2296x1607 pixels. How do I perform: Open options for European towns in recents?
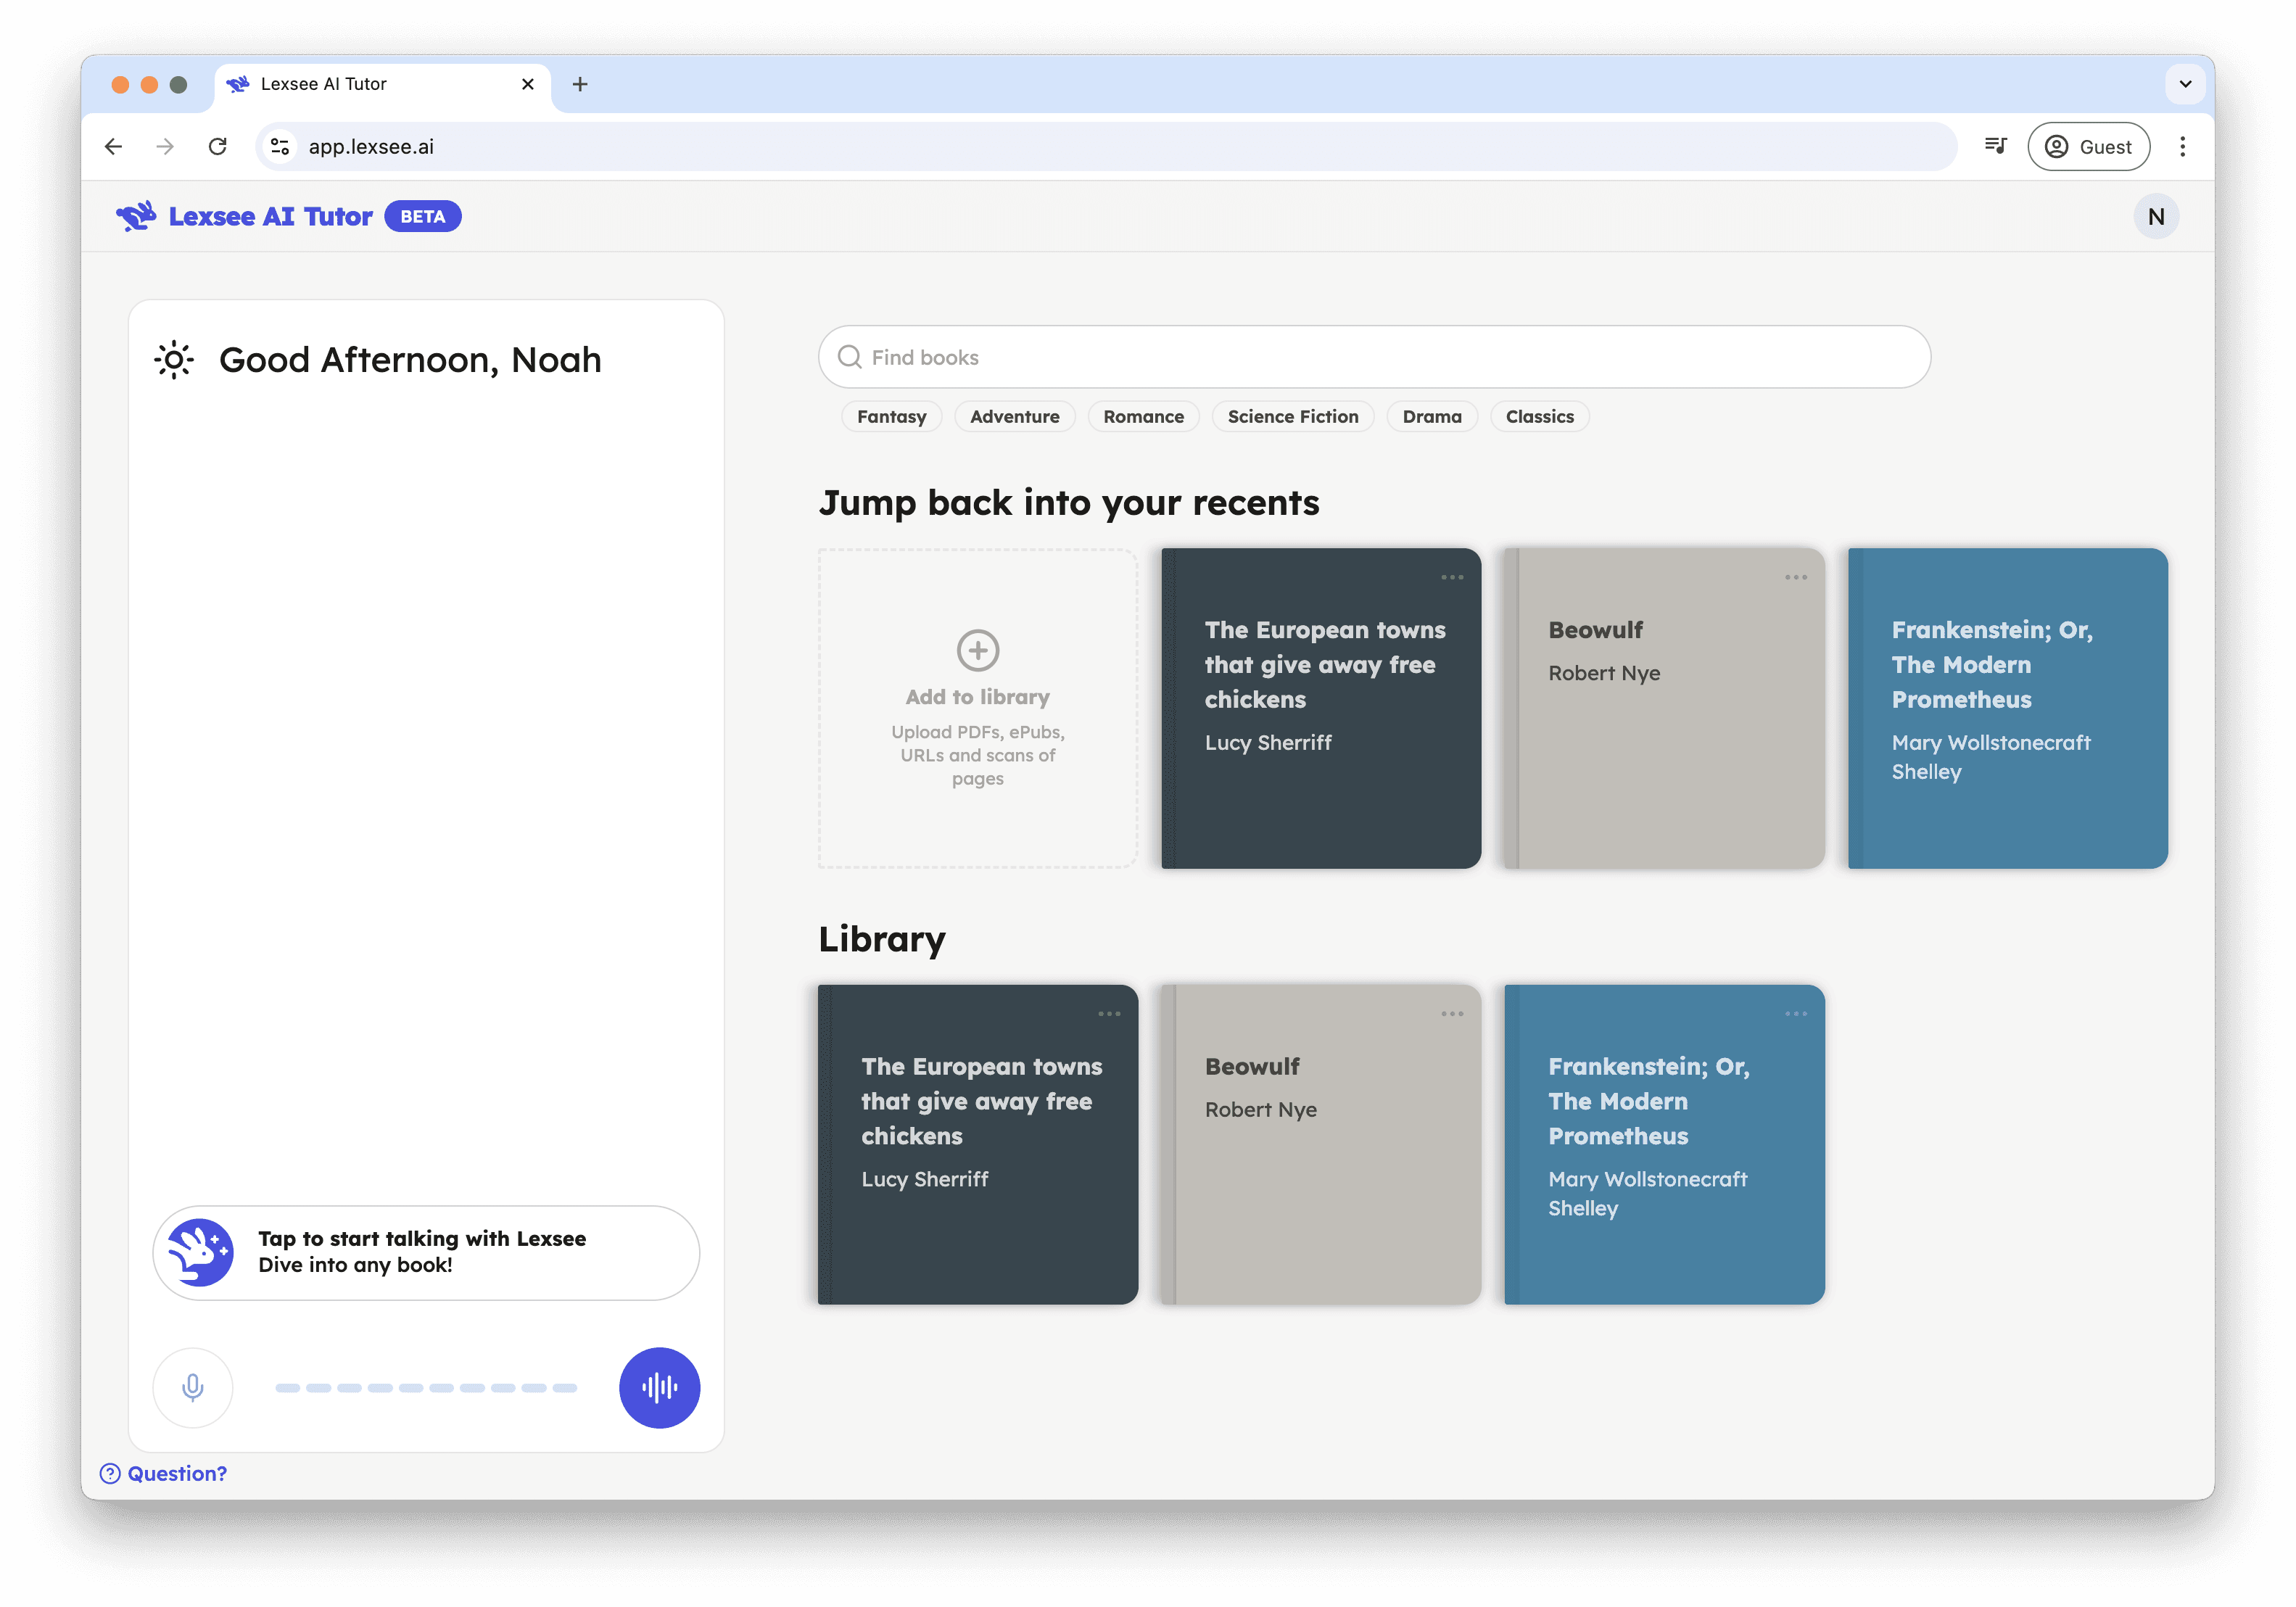1452,577
